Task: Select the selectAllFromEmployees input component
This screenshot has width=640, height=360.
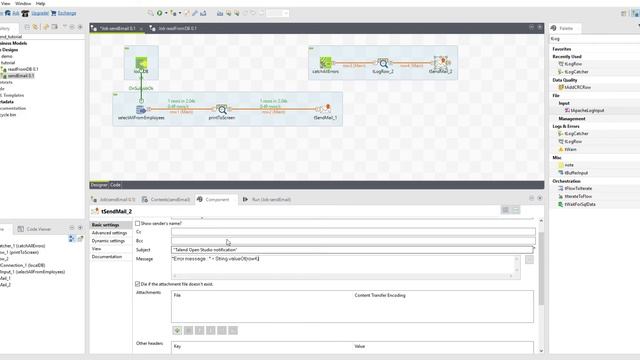Action: 141,109
